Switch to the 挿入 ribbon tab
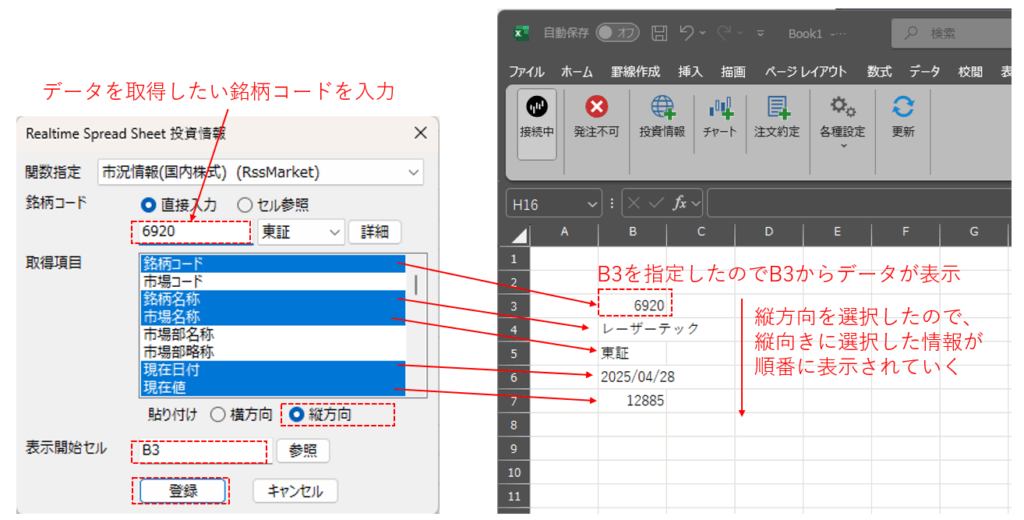The width and height of the screenshot is (1024, 520). pos(690,72)
